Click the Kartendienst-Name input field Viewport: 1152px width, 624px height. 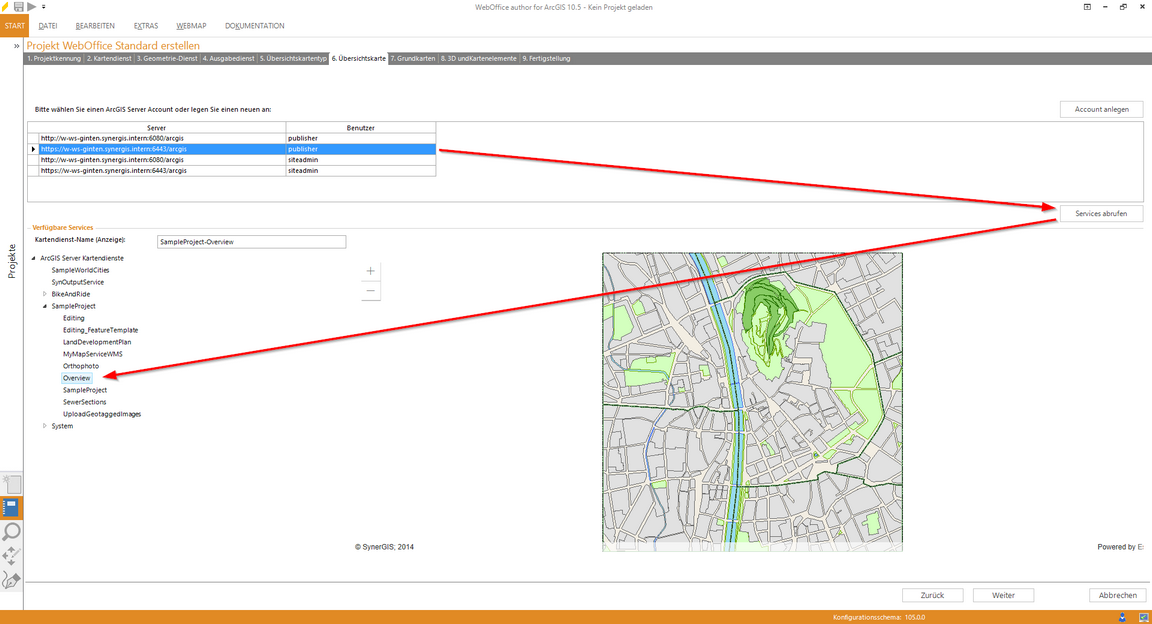(251, 242)
